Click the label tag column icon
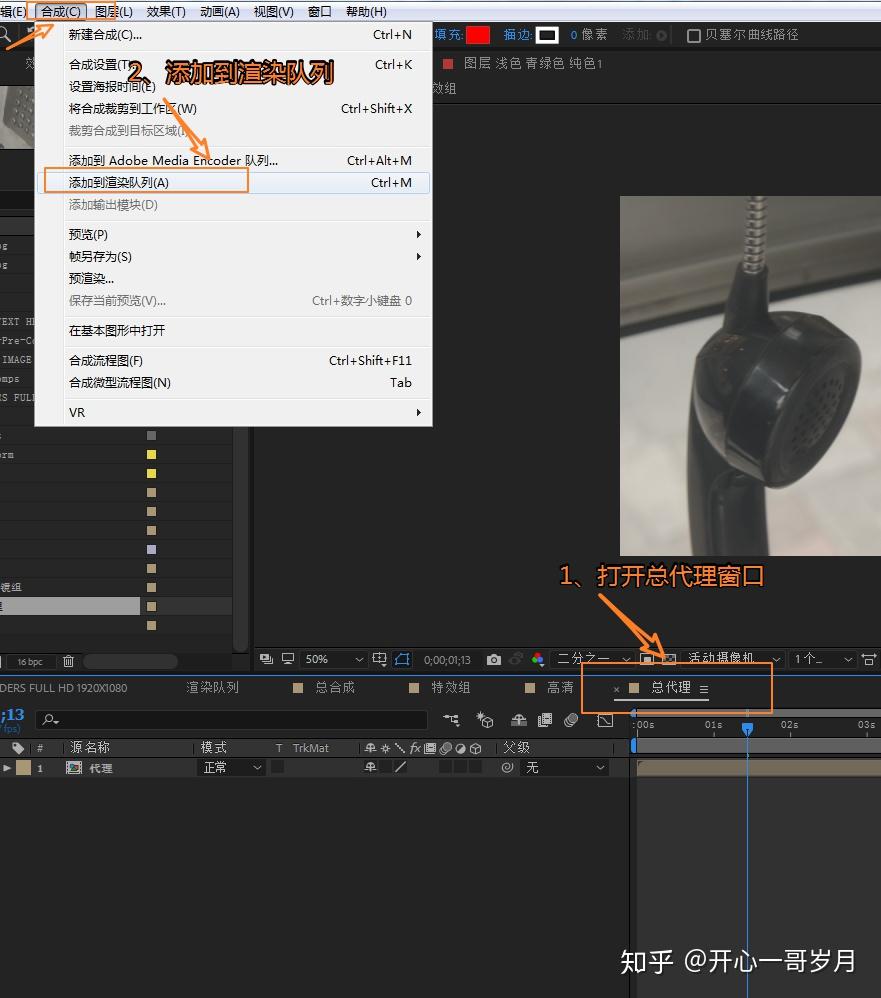Viewport: 881px width, 998px height. (x=18, y=748)
